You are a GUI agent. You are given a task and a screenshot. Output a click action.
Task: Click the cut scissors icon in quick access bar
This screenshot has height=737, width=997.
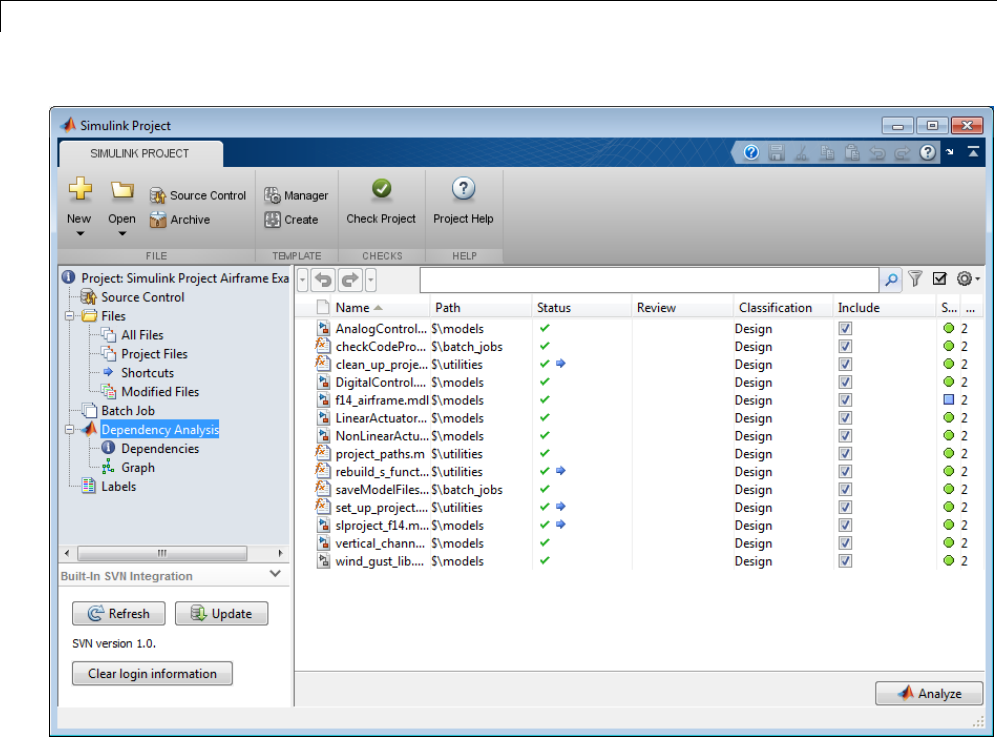pos(802,153)
